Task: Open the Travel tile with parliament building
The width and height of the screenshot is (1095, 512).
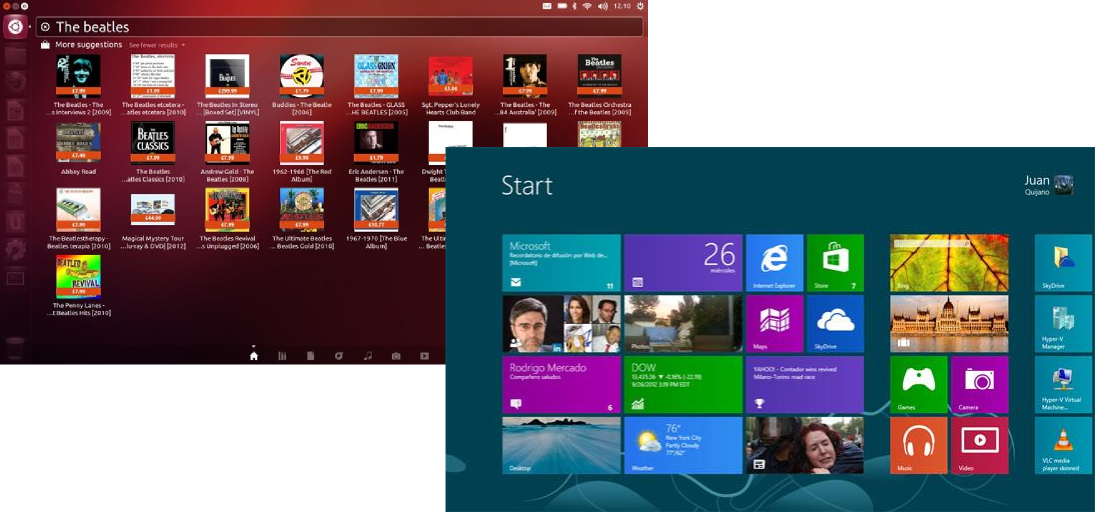Action: tap(949, 323)
